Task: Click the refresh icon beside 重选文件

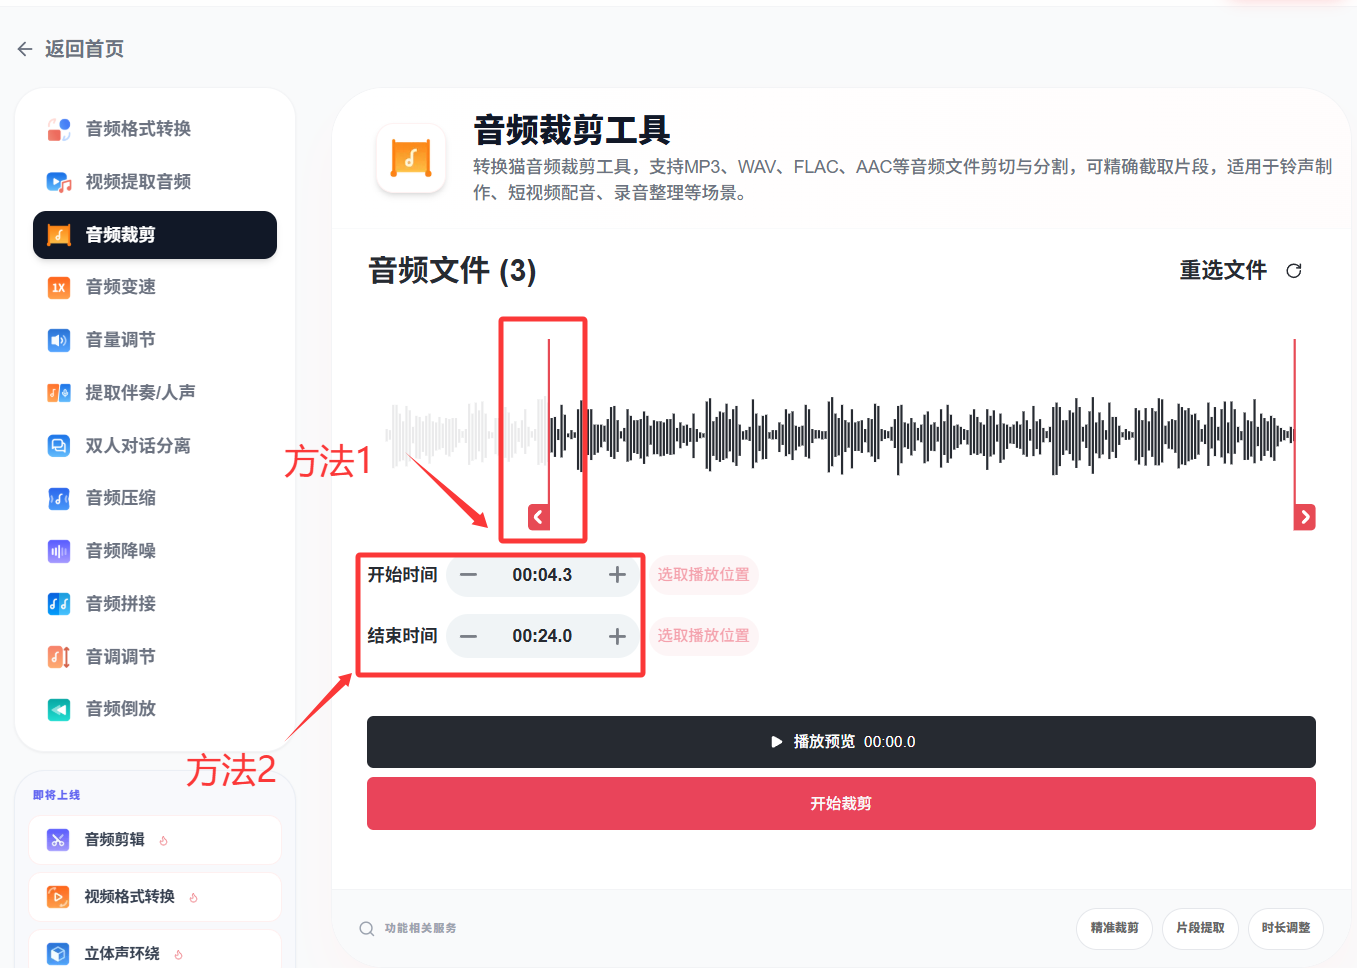Action: [x=1294, y=270]
